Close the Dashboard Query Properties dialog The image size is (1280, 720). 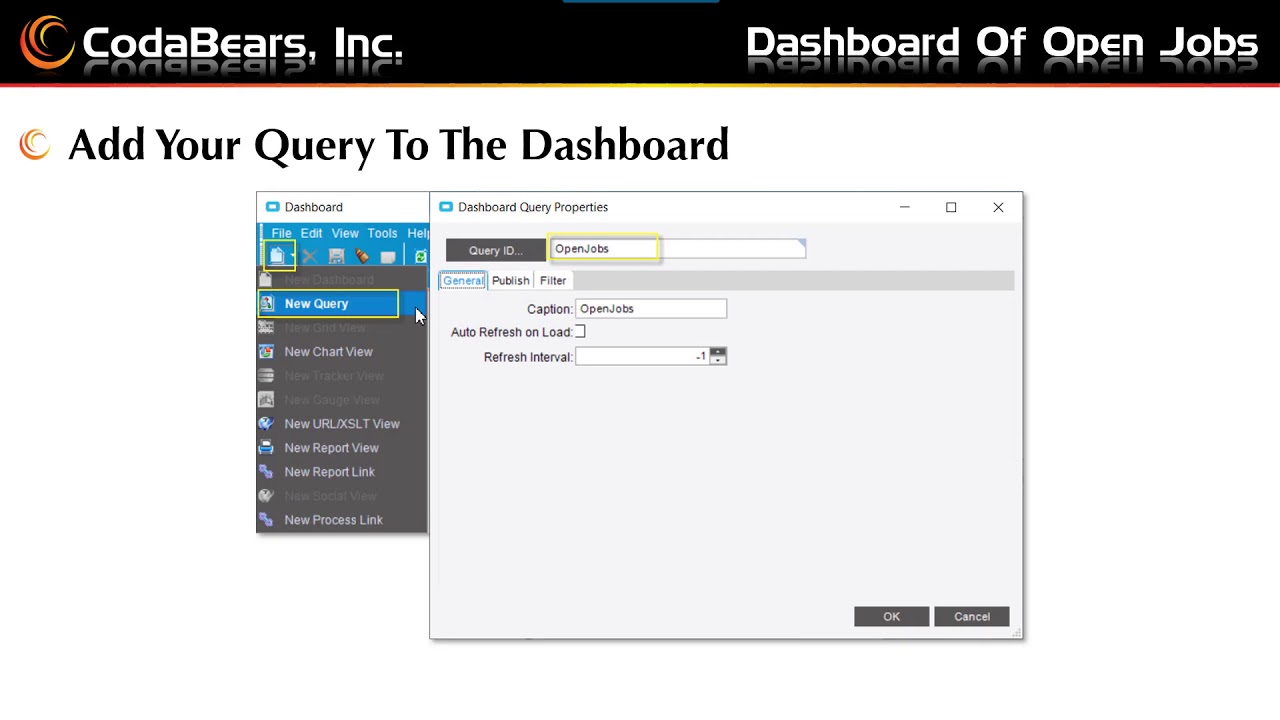coord(998,207)
